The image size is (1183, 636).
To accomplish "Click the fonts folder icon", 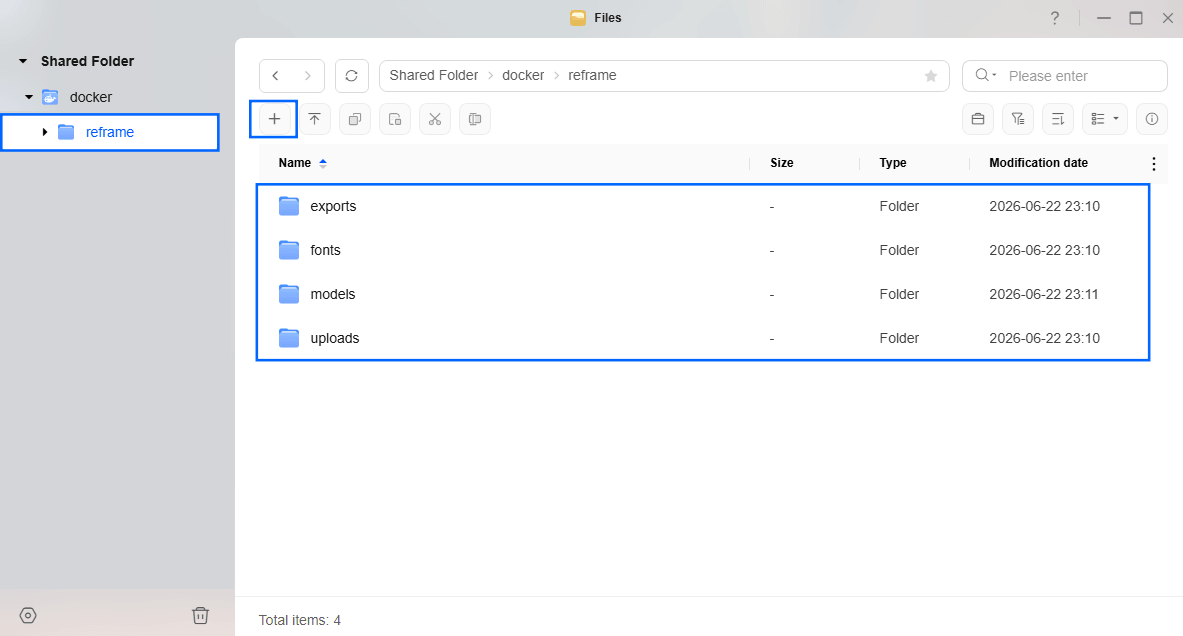I will coord(289,250).
